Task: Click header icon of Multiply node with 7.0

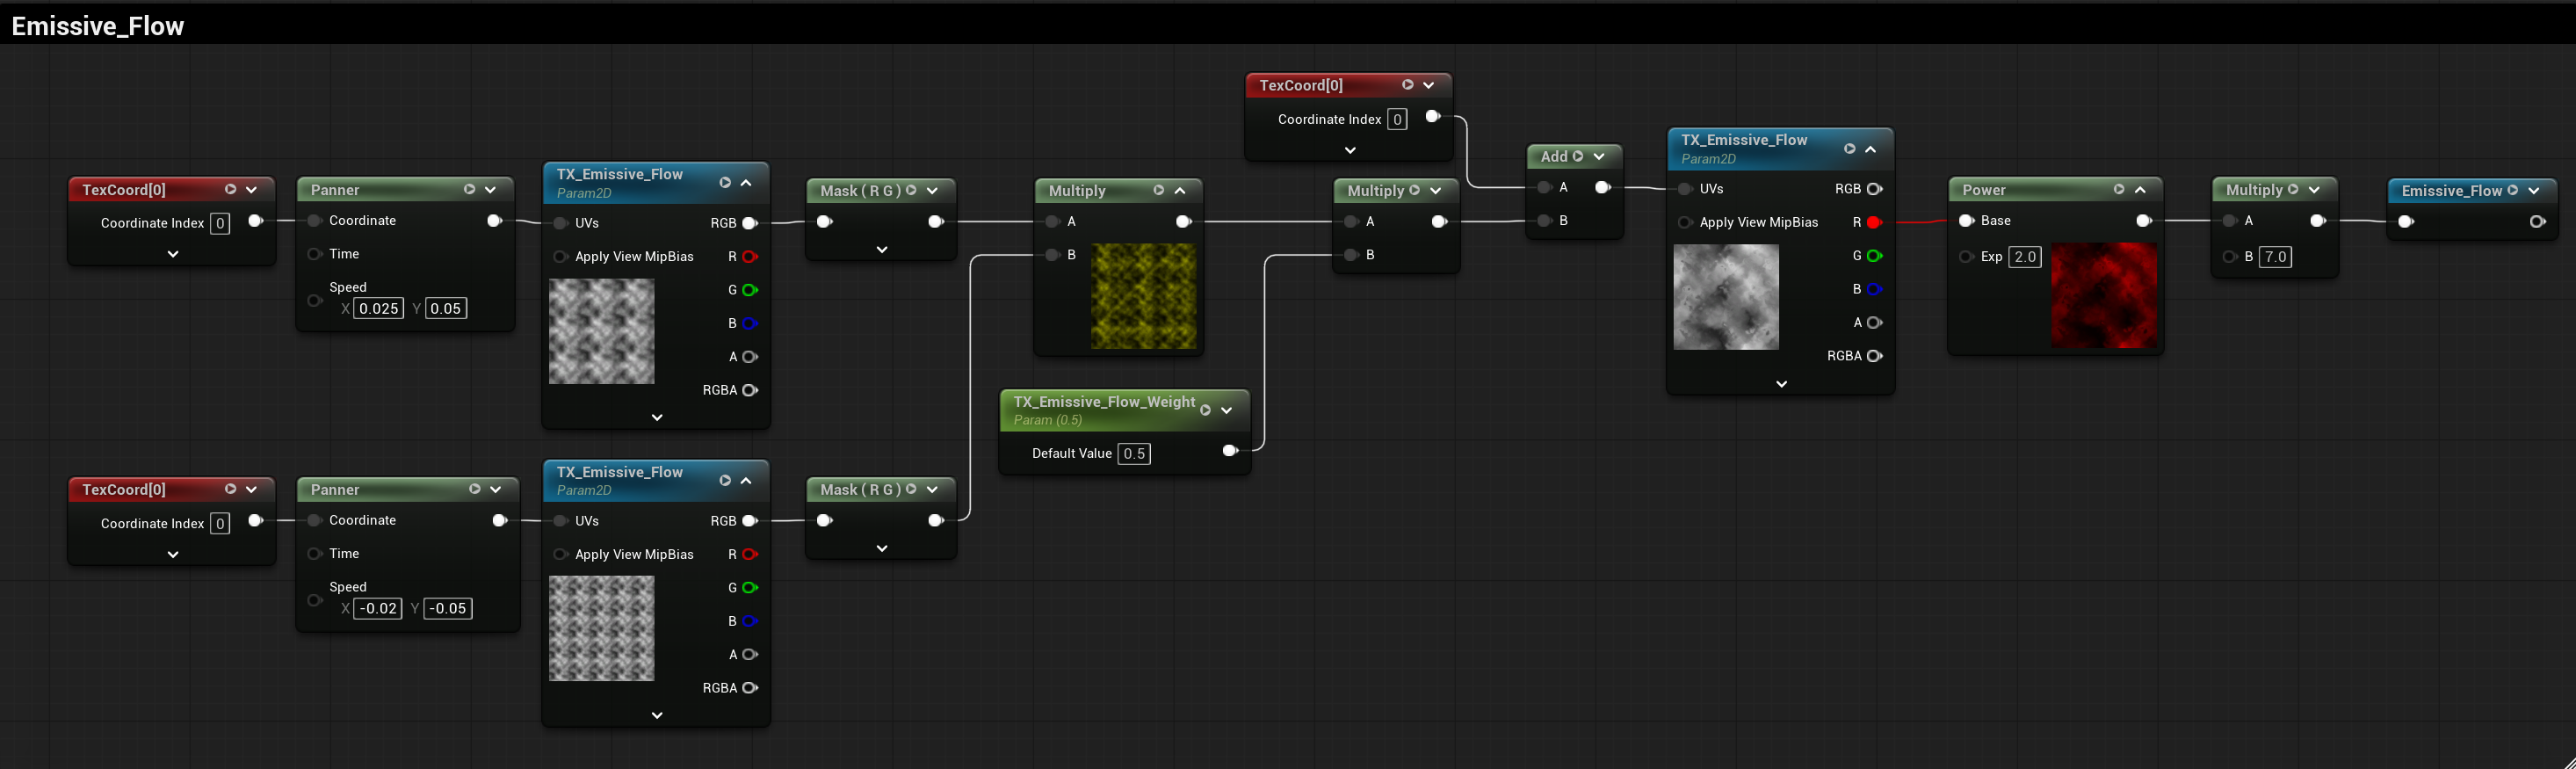Action: (x=2293, y=189)
